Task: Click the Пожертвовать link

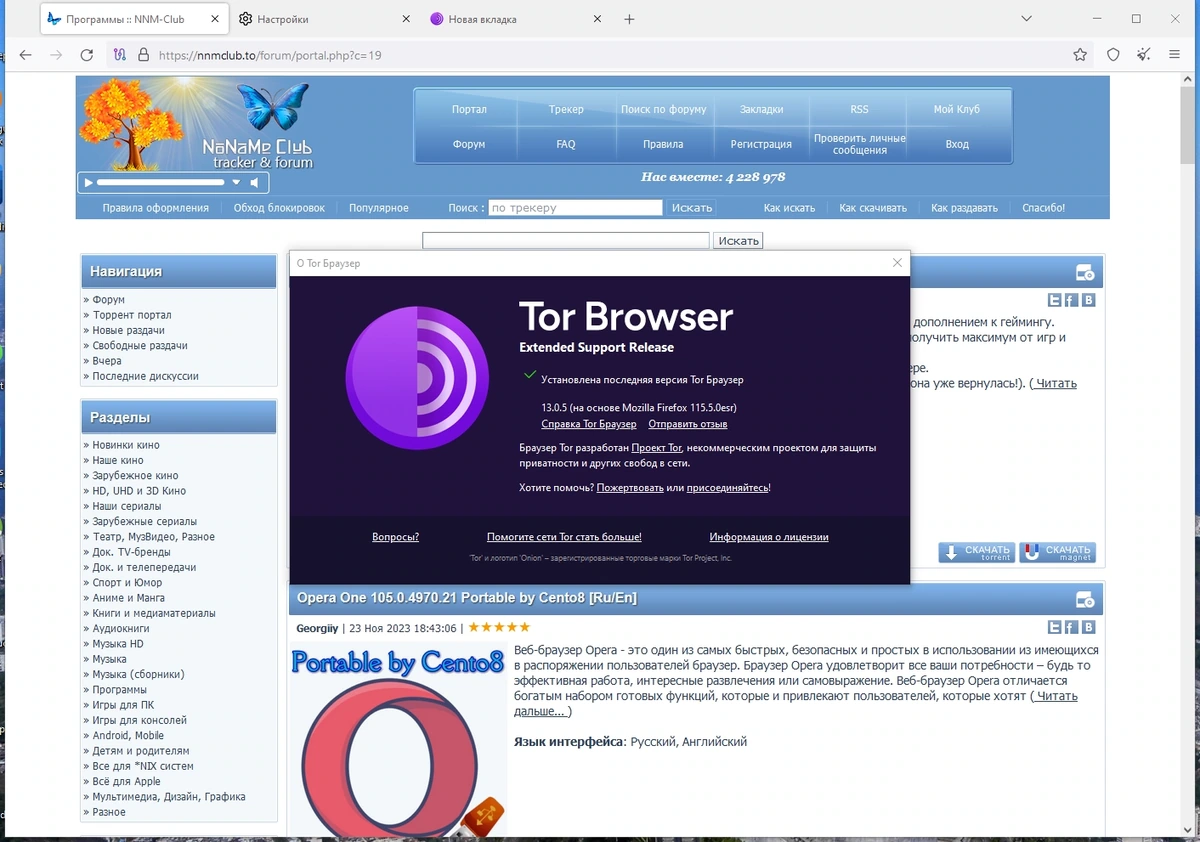Action: click(630, 488)
